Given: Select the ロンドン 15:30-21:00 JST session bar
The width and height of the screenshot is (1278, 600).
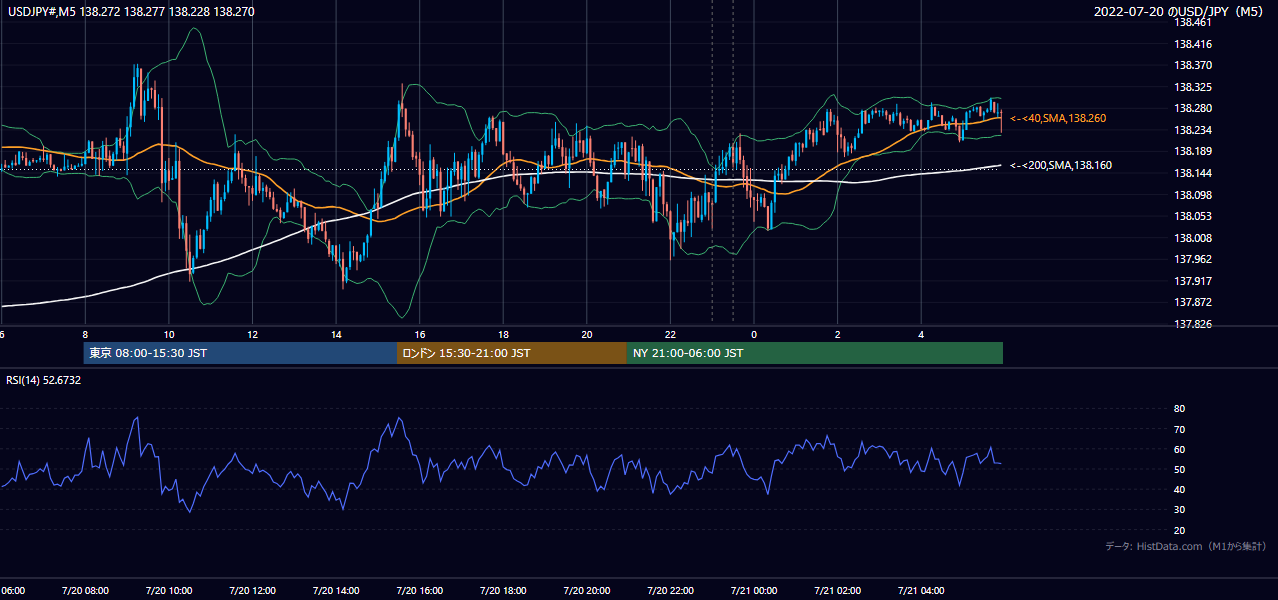Looking at the screenshot, I should pos(512,353).
